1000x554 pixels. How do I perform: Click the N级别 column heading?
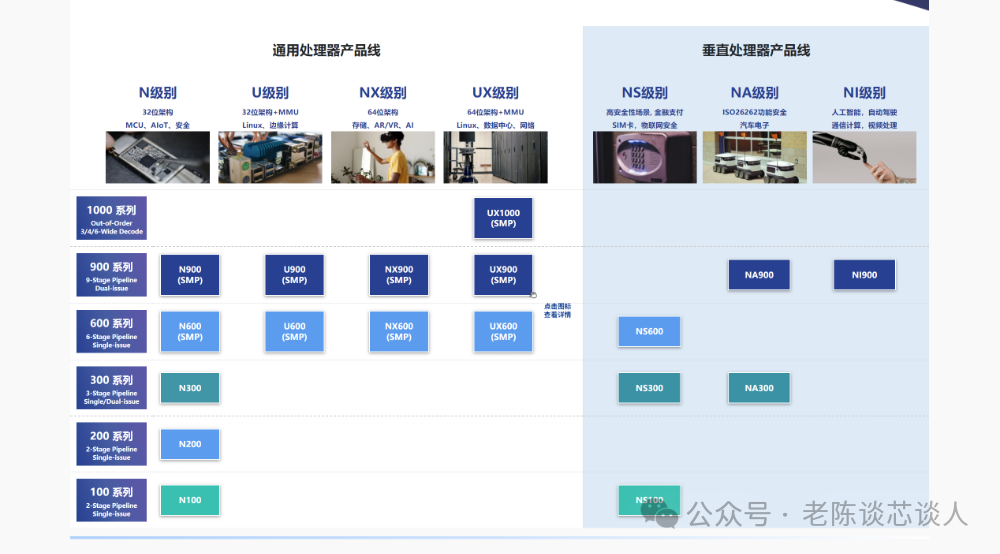click(158, 93)
